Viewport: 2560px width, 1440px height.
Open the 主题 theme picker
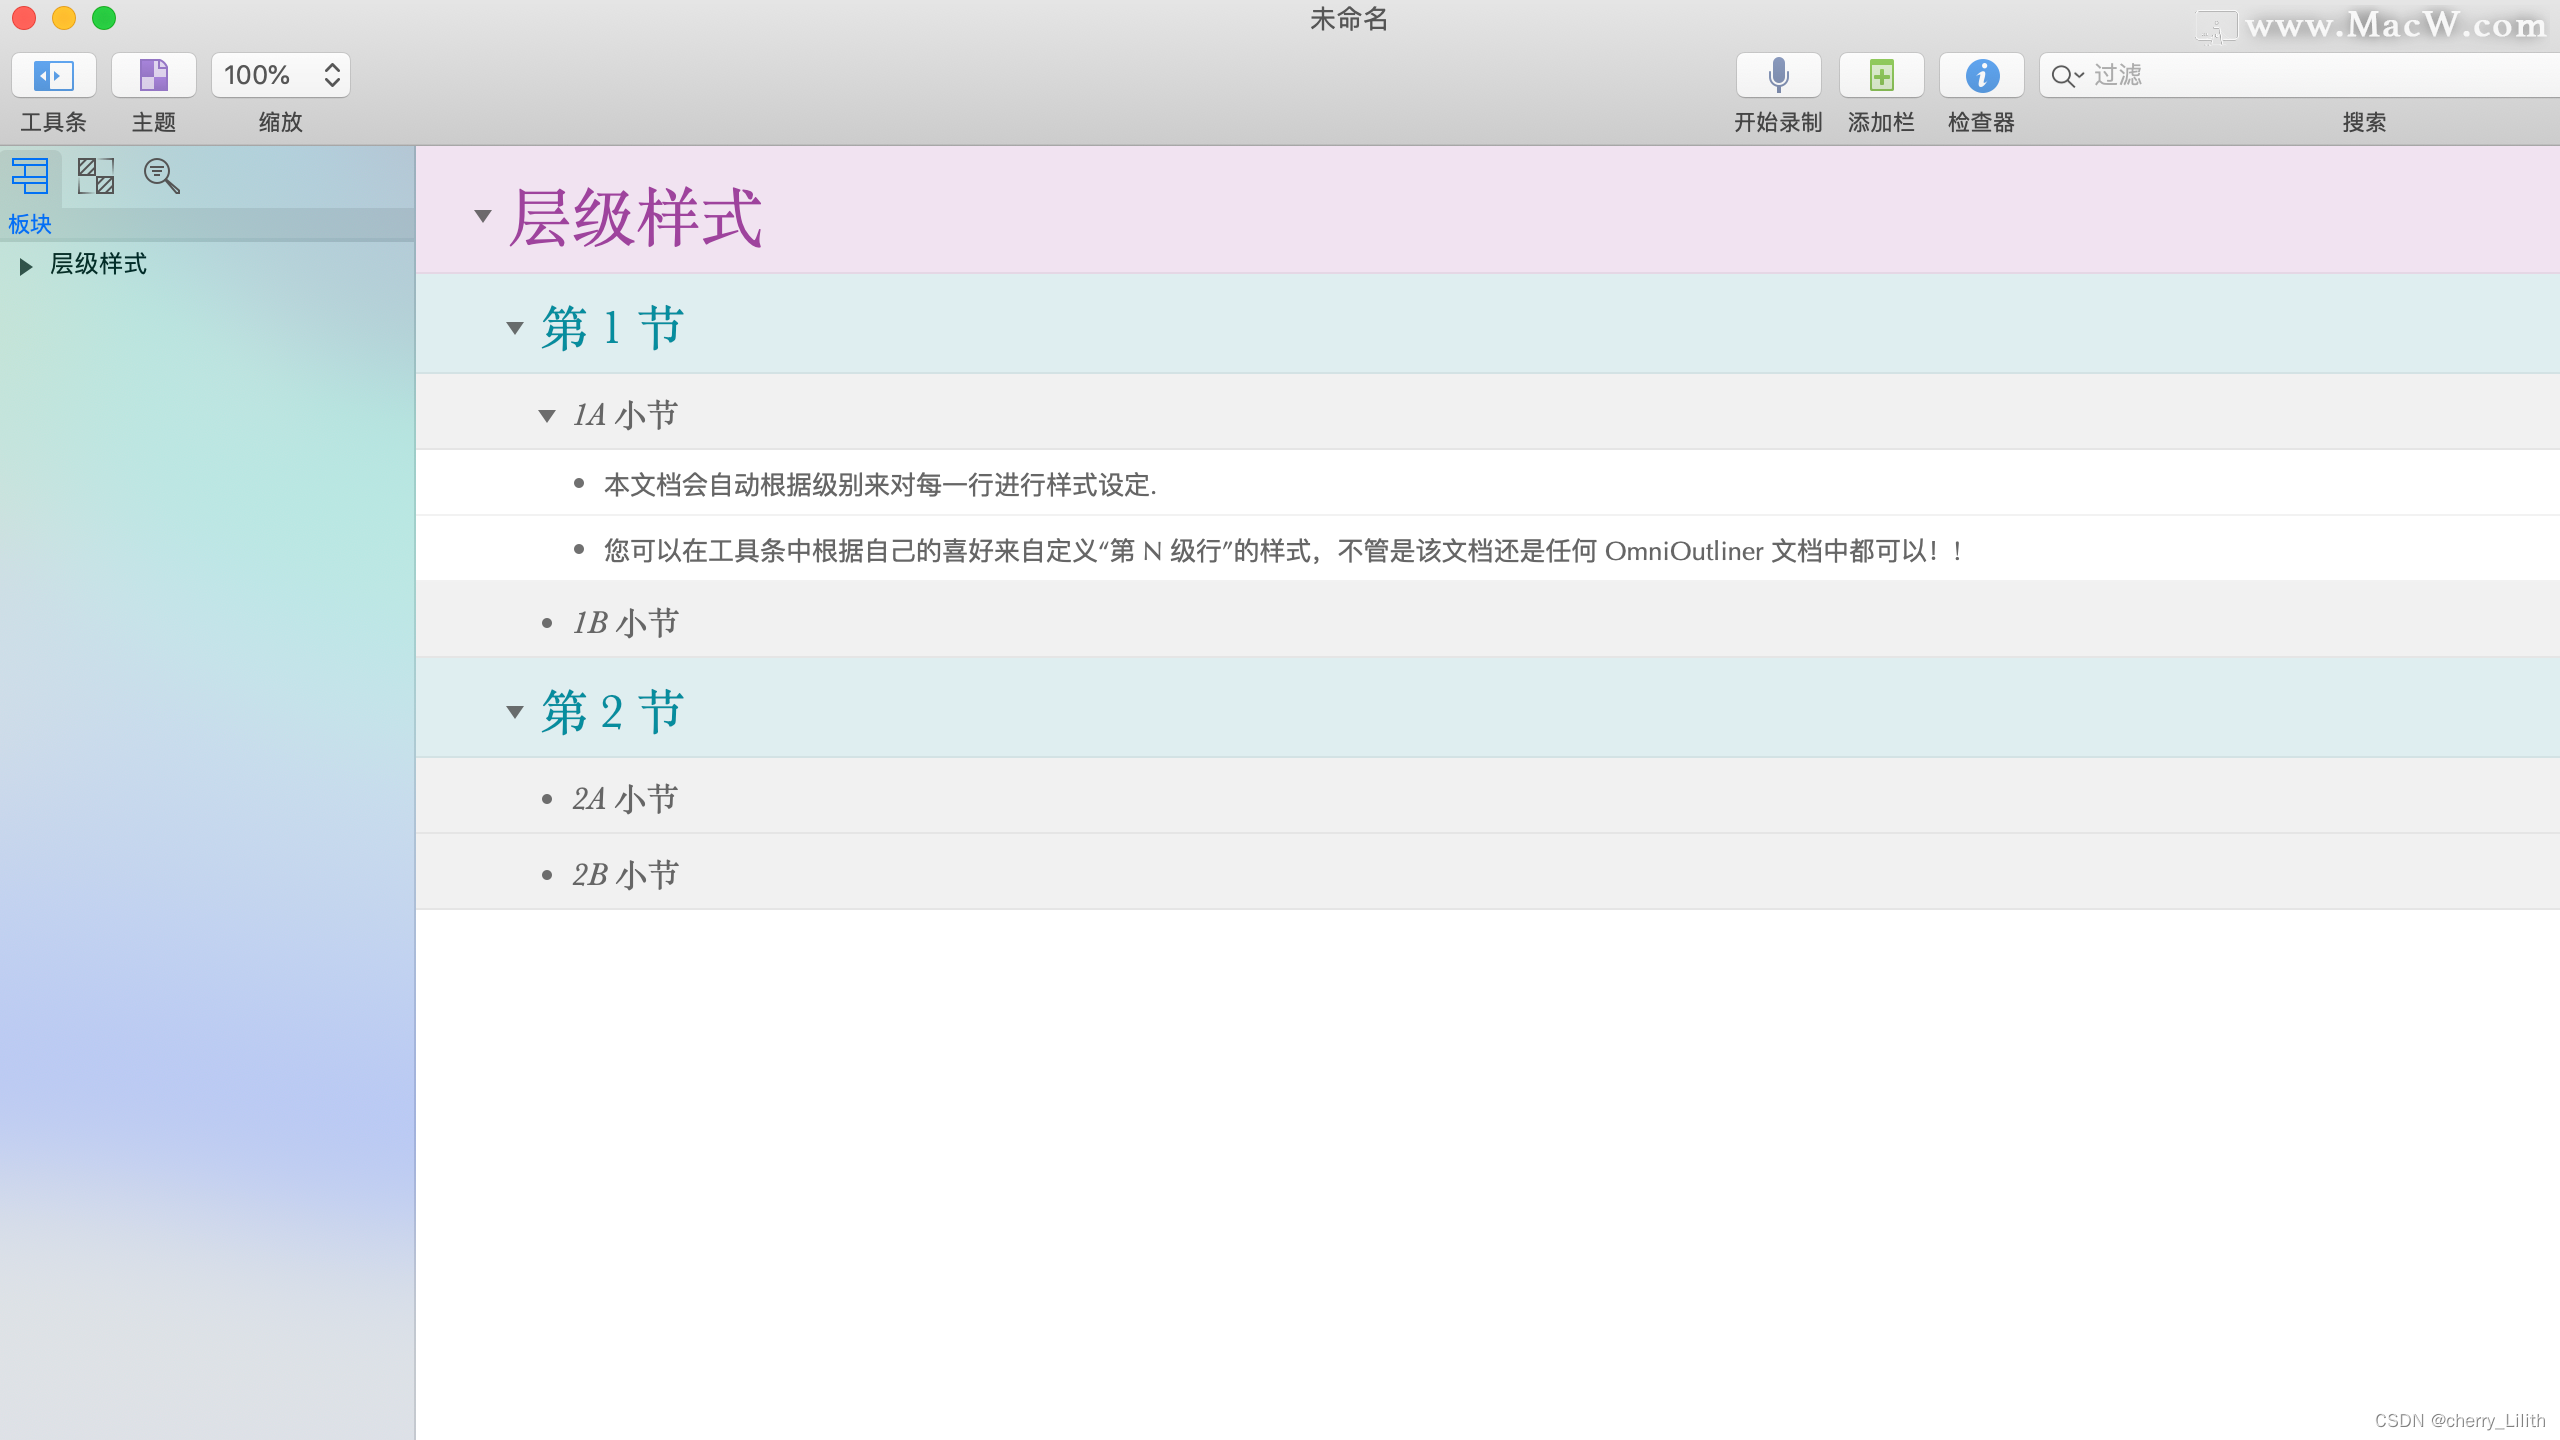(154, 75)
